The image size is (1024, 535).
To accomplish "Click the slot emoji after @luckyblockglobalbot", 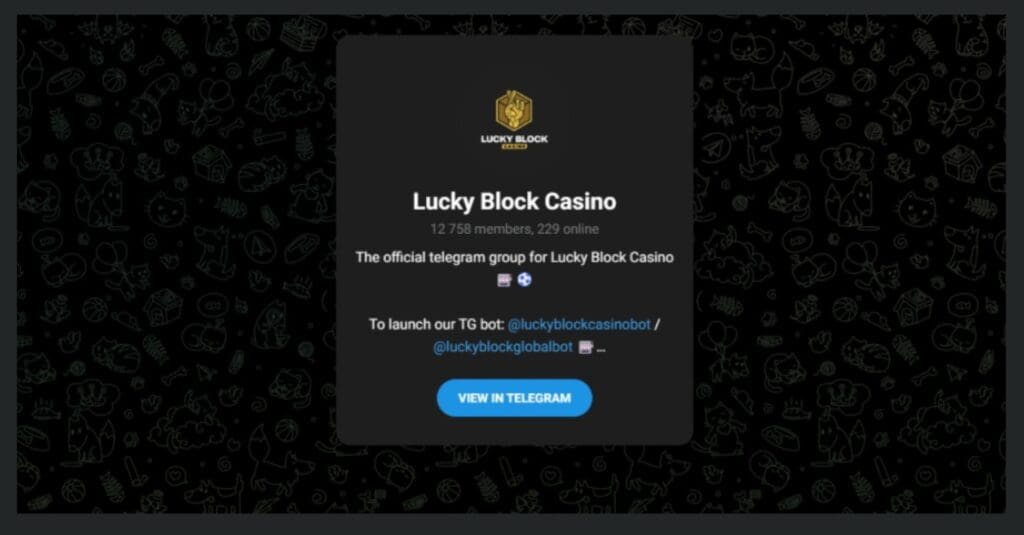I will coord(586,348).
